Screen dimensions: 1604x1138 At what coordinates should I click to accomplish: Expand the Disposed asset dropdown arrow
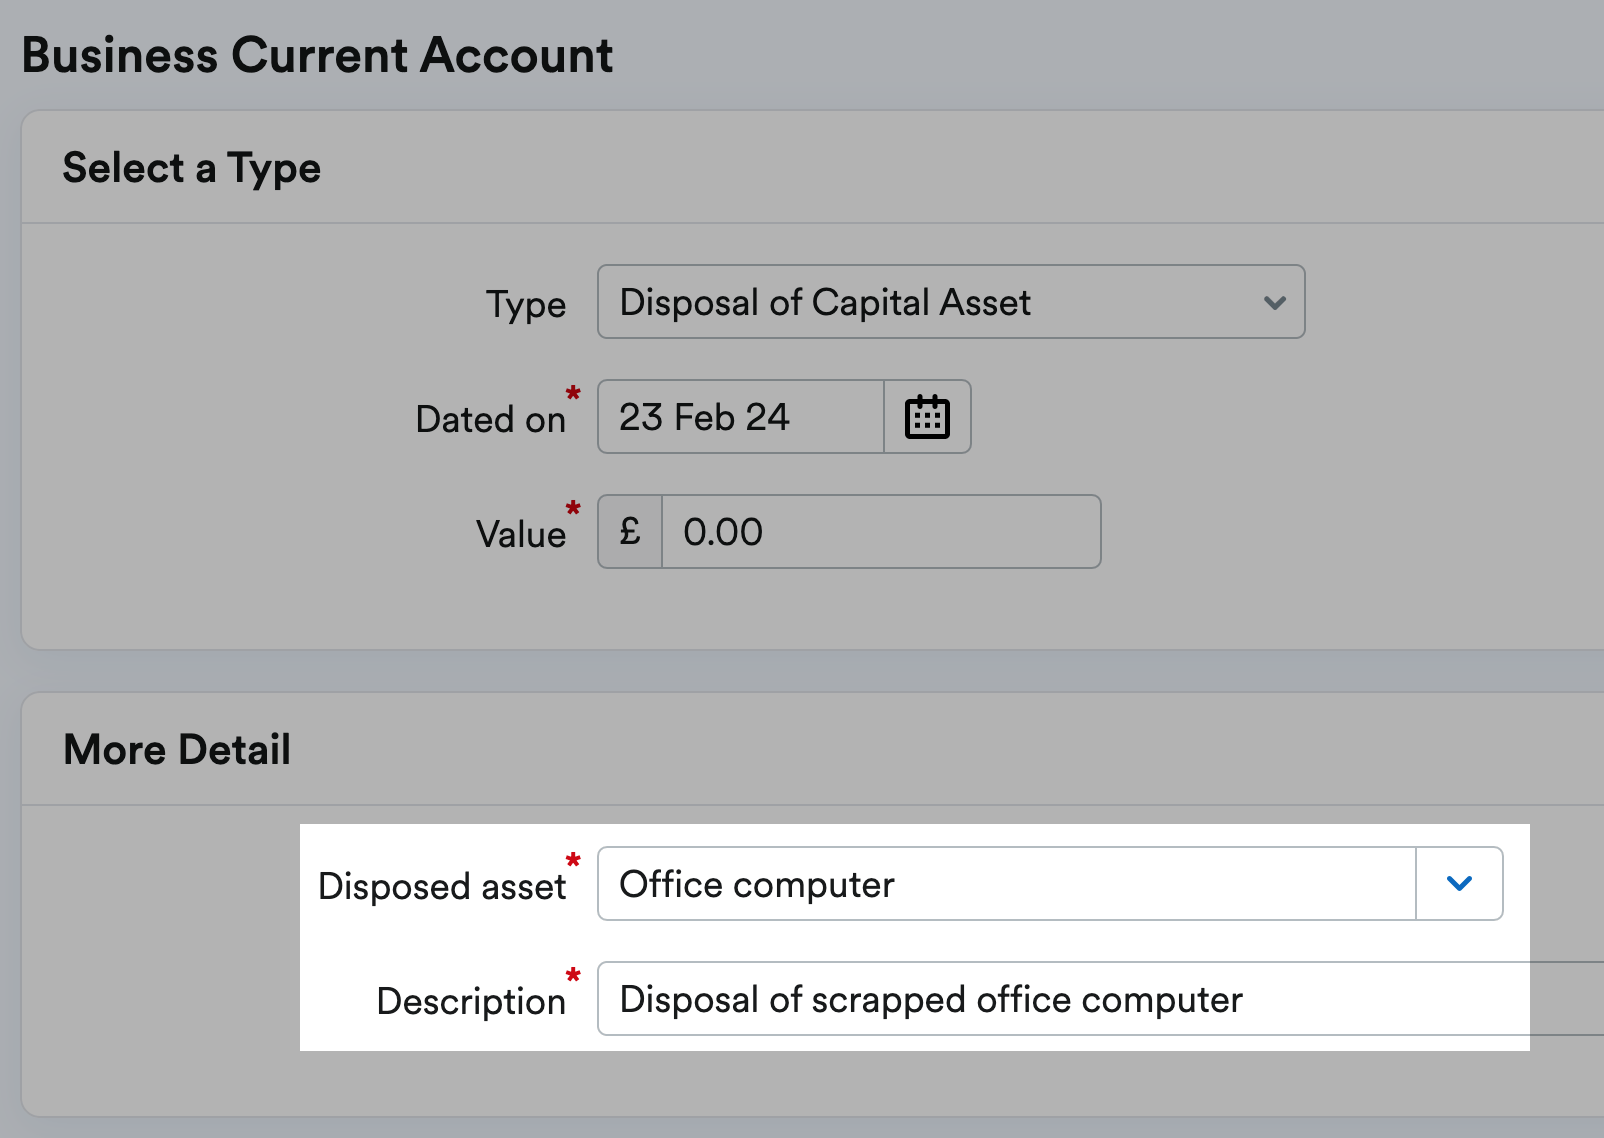1459,884
